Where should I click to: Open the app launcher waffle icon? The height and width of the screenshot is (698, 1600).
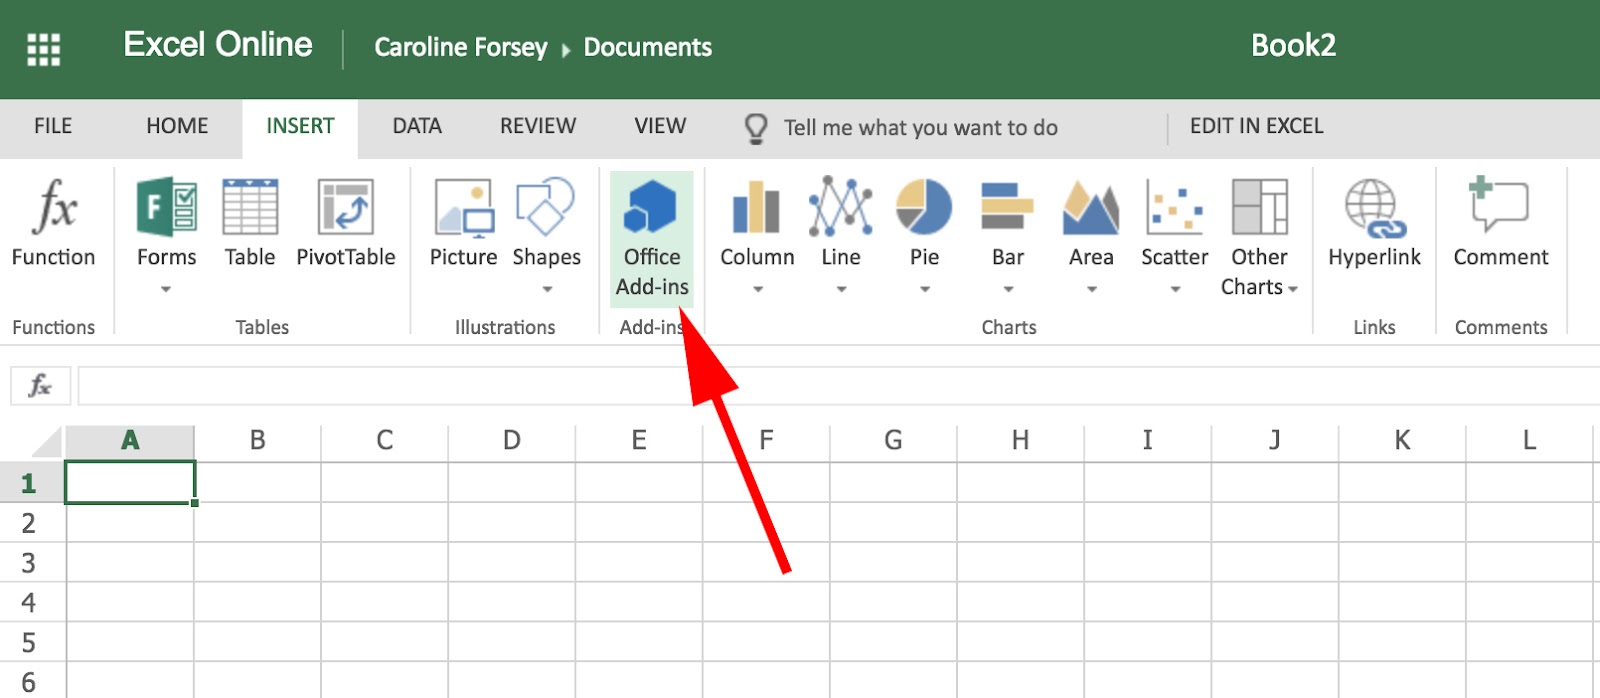click(43, 49)
